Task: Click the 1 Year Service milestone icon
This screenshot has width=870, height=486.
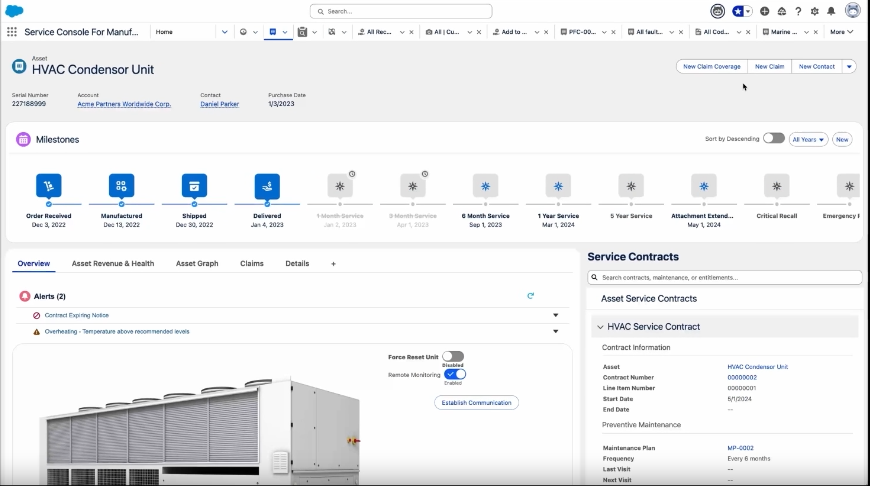Action: click(x=558, y=186)
